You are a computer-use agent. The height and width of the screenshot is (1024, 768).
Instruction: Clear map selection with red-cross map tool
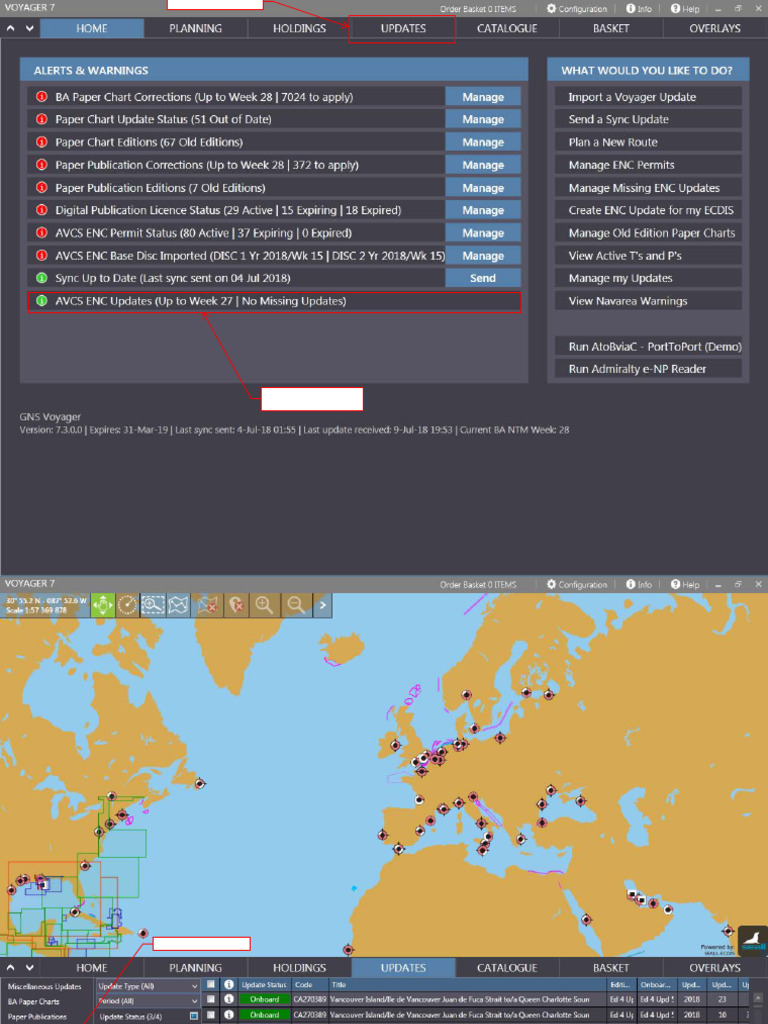pos(208,605)
